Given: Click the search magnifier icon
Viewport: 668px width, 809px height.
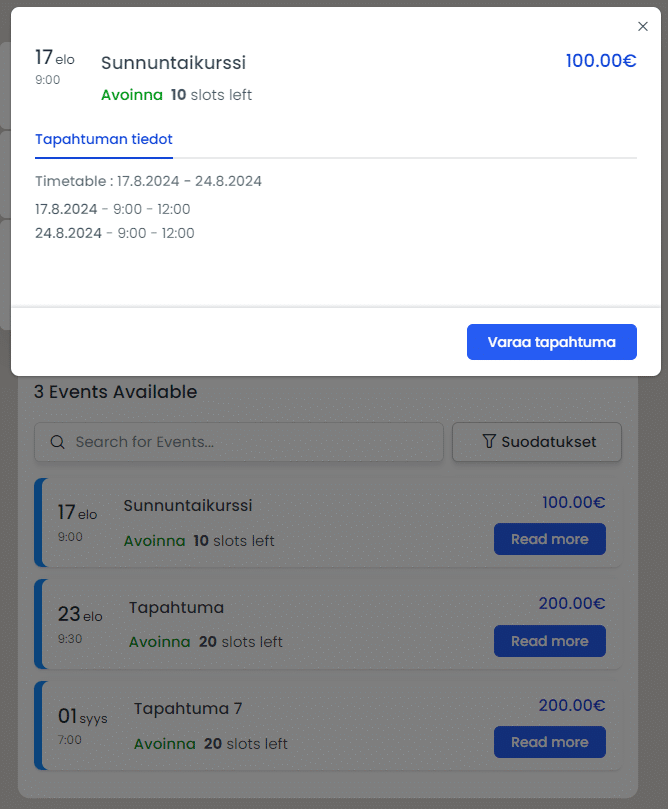Looking at the screenshot, I should click(57, 442).
